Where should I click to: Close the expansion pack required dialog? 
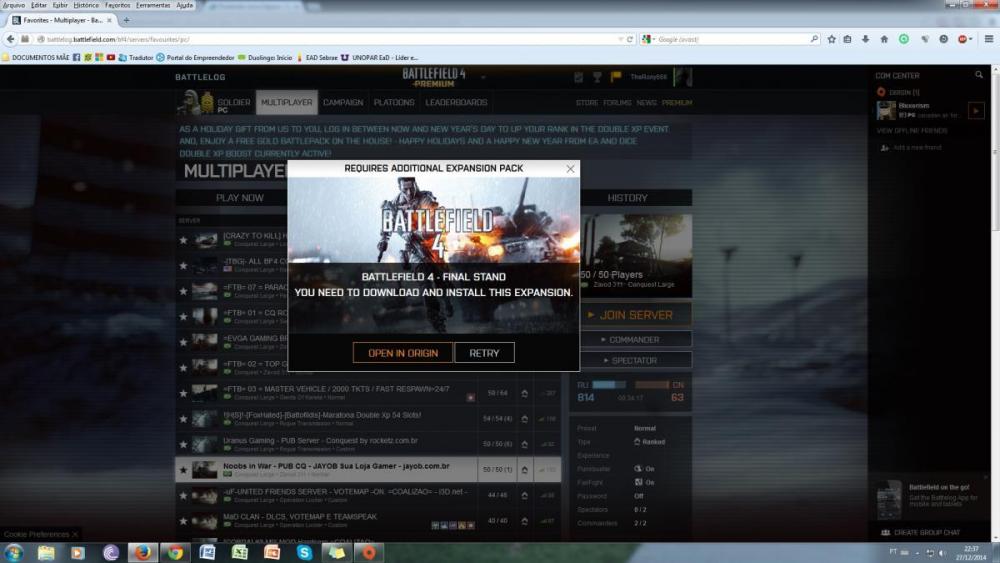pos(571,169)
